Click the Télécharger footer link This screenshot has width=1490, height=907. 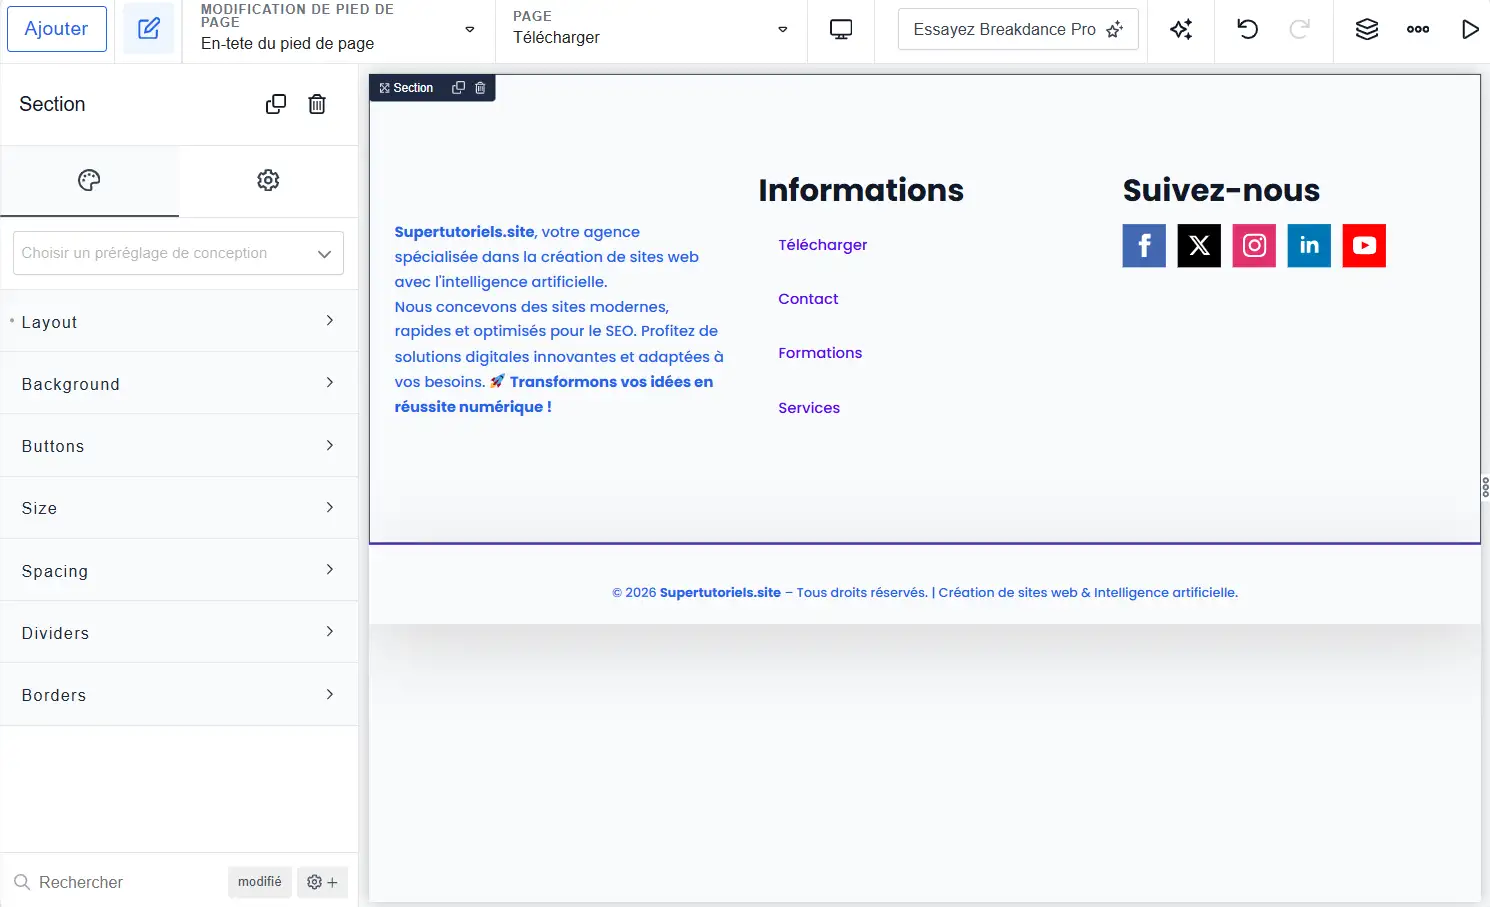(x=823, y=245)
